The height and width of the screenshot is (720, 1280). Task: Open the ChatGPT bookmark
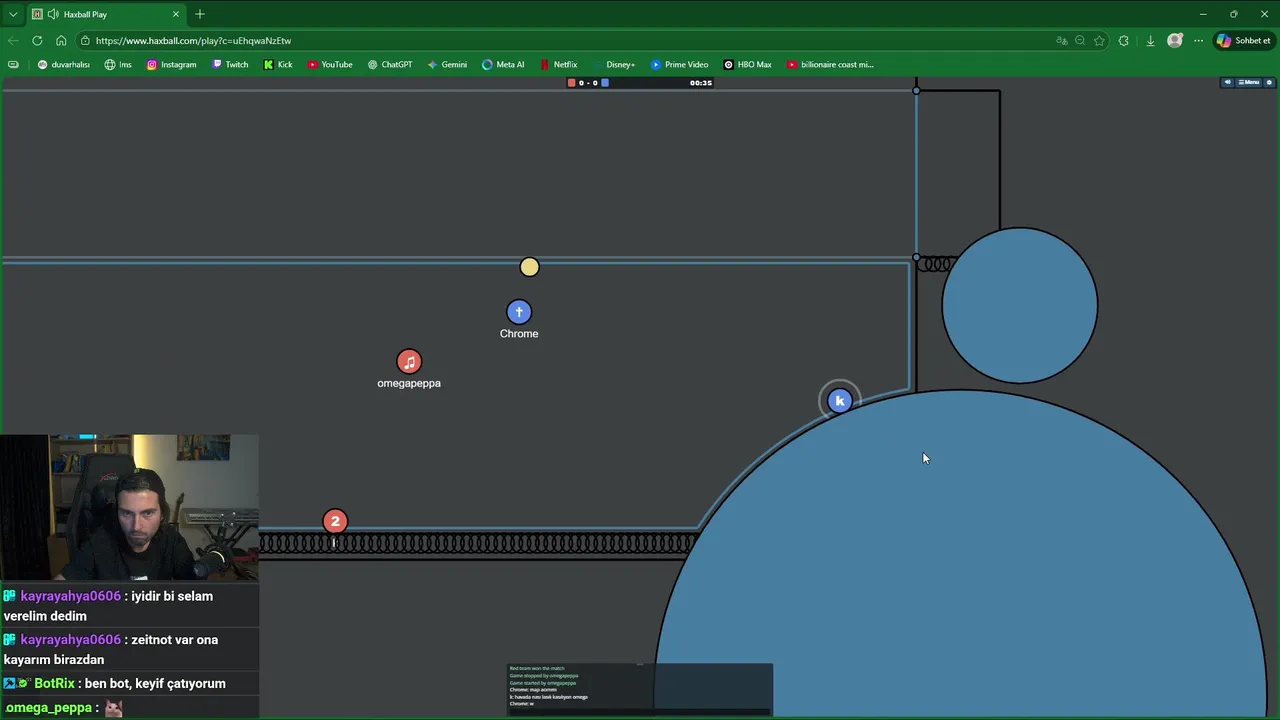390,64
